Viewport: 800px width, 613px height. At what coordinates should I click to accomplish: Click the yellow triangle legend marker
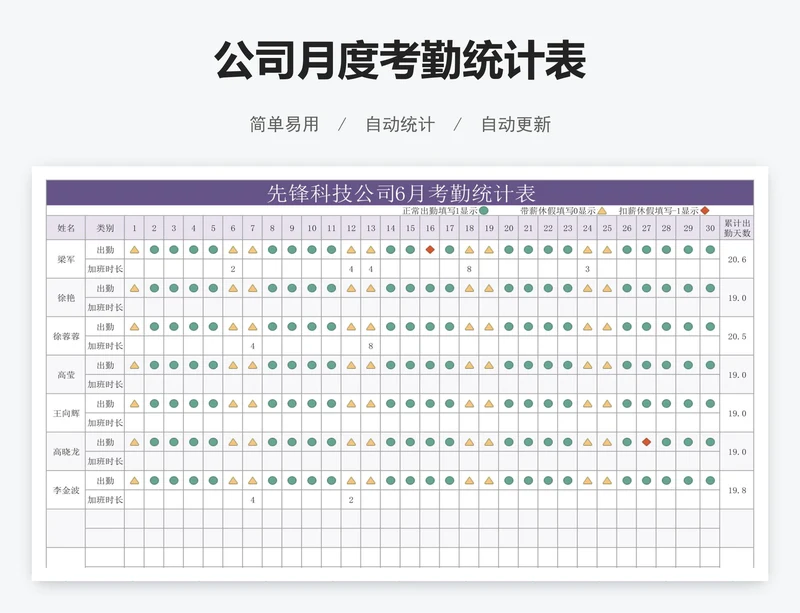coord(602,210)
